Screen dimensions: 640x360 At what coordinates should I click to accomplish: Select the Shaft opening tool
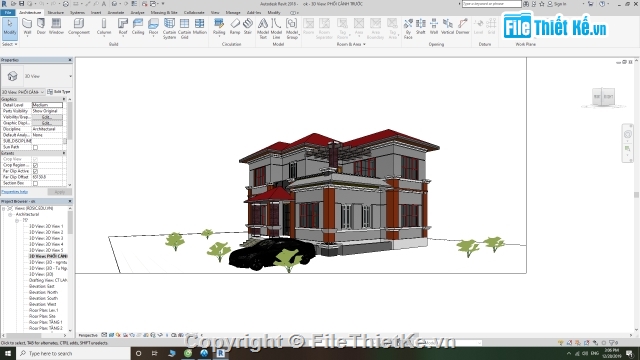coord(421,27)
